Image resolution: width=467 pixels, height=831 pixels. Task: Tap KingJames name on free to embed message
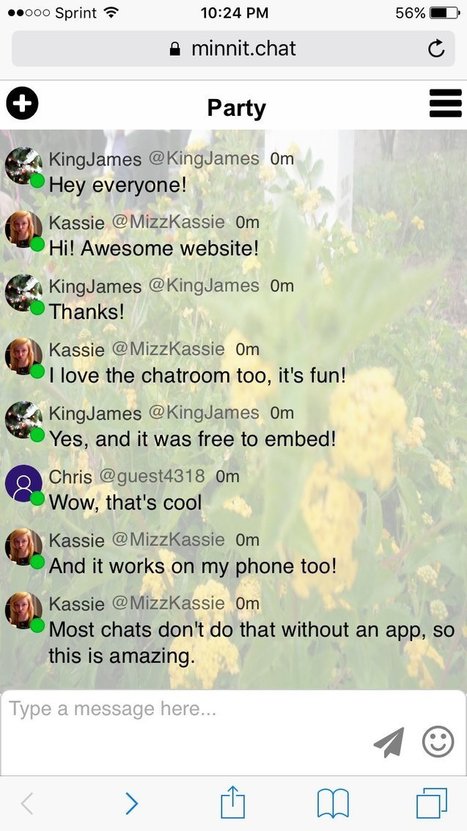(95, 413)
